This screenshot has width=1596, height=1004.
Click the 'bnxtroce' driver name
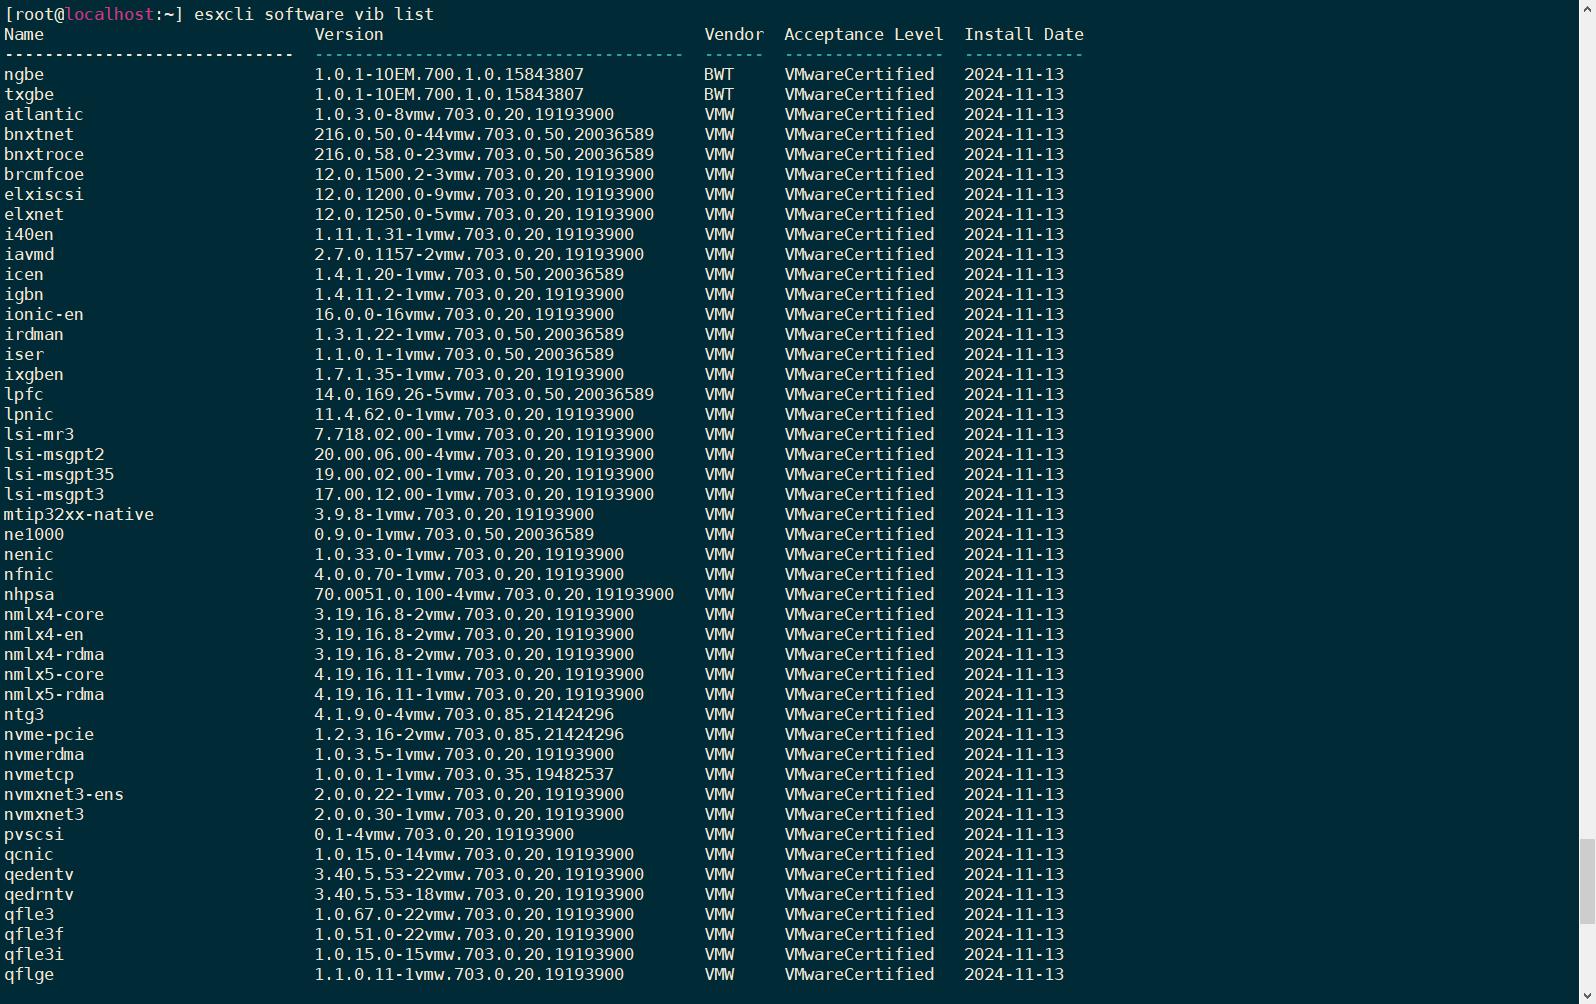pyautogui.click(x=44, y=154)
